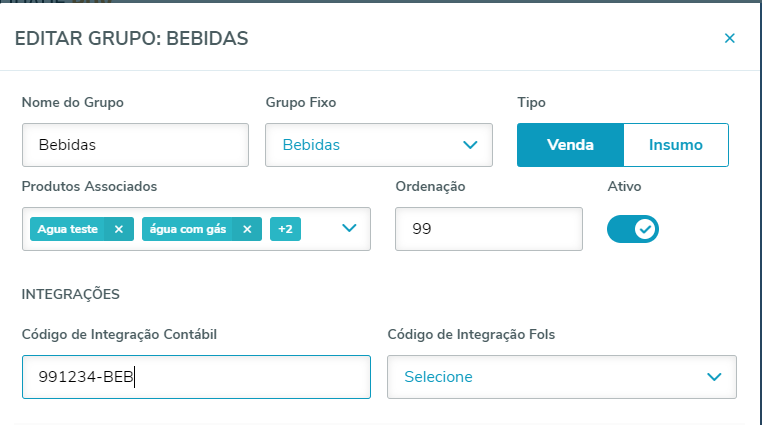The width and height of the screenshot is (762, 425).
Task: Select Venda as the group type
Action: pyautogui.click(x=570, y=145)
